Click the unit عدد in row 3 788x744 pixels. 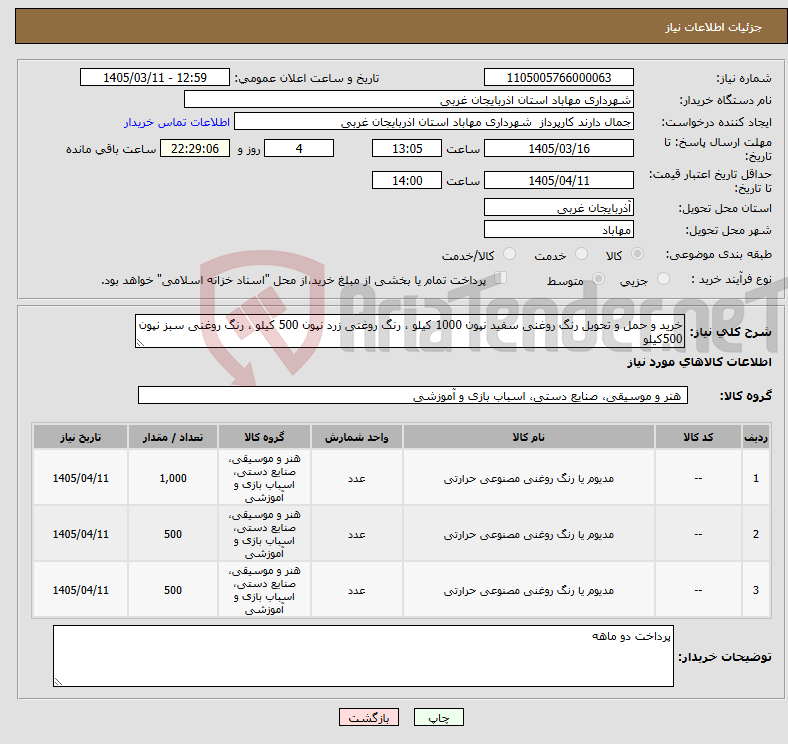click(356, 590)
